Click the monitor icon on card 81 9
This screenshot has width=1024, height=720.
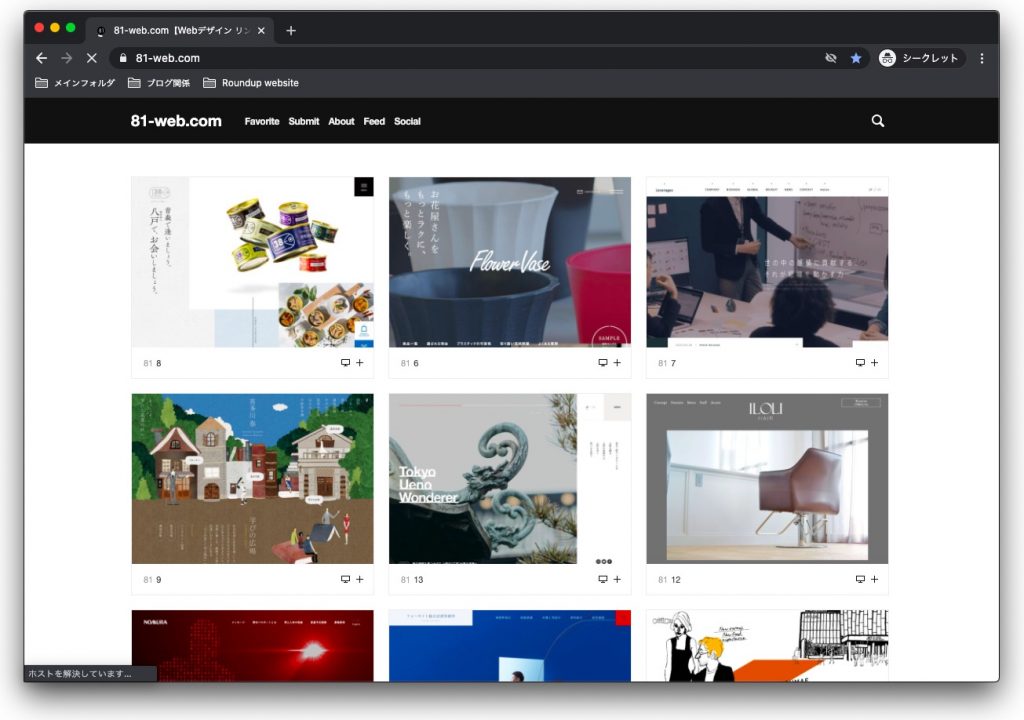click(x=345, y=580)
